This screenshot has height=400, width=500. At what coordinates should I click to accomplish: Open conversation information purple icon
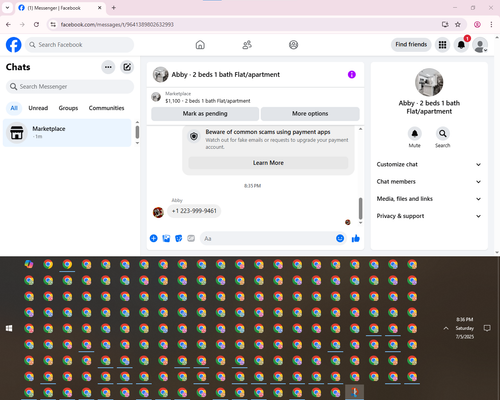tap(352, 74)
